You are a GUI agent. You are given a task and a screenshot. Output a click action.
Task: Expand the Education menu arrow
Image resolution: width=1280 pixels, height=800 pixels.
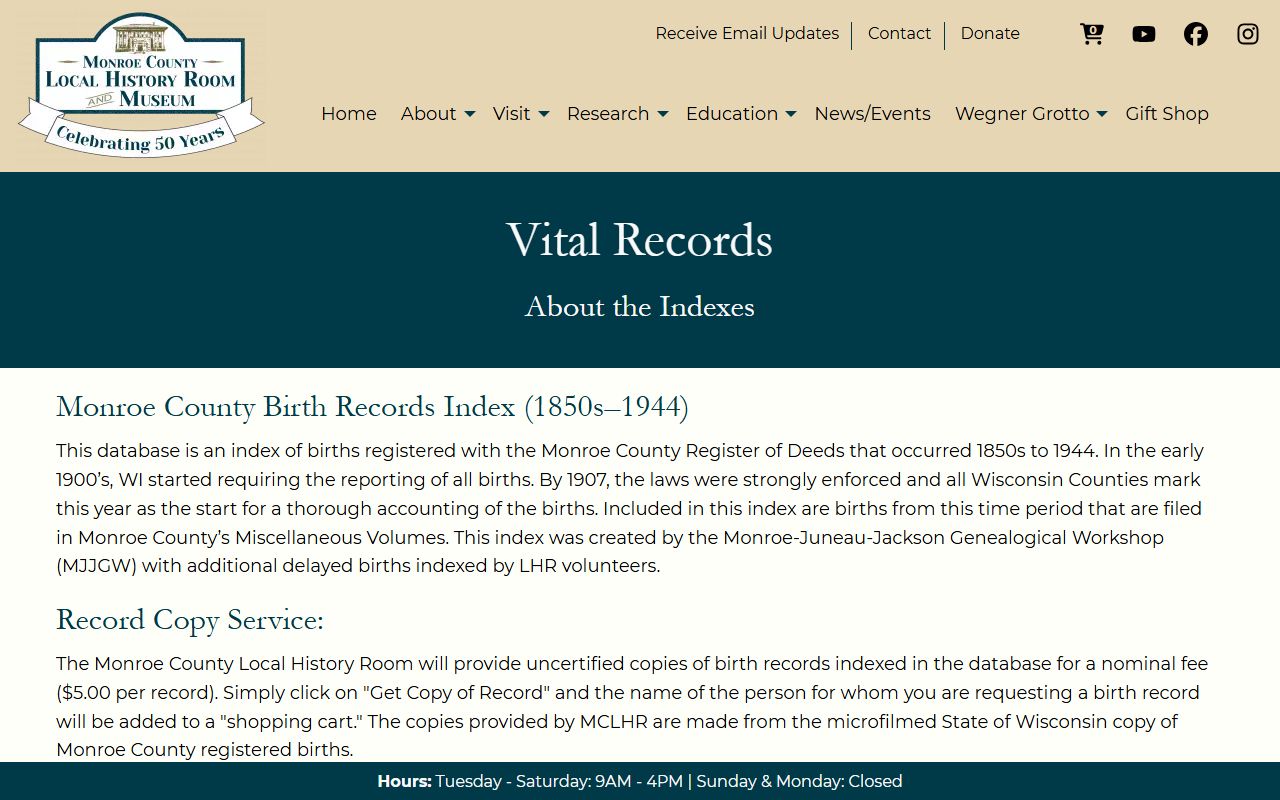pyautogui.click(x=790, y=114)
